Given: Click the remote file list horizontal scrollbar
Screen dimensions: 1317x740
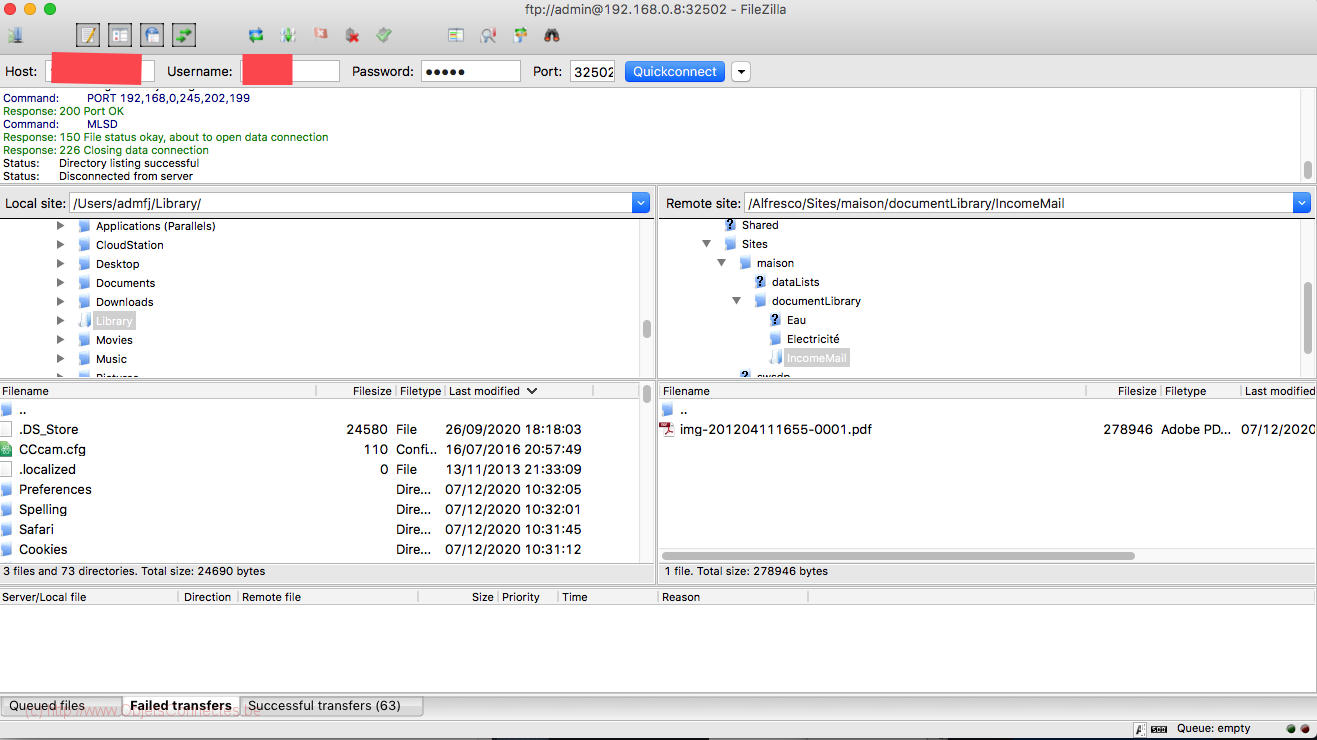Looking at the screenshot, I should [x=898, y=556].
